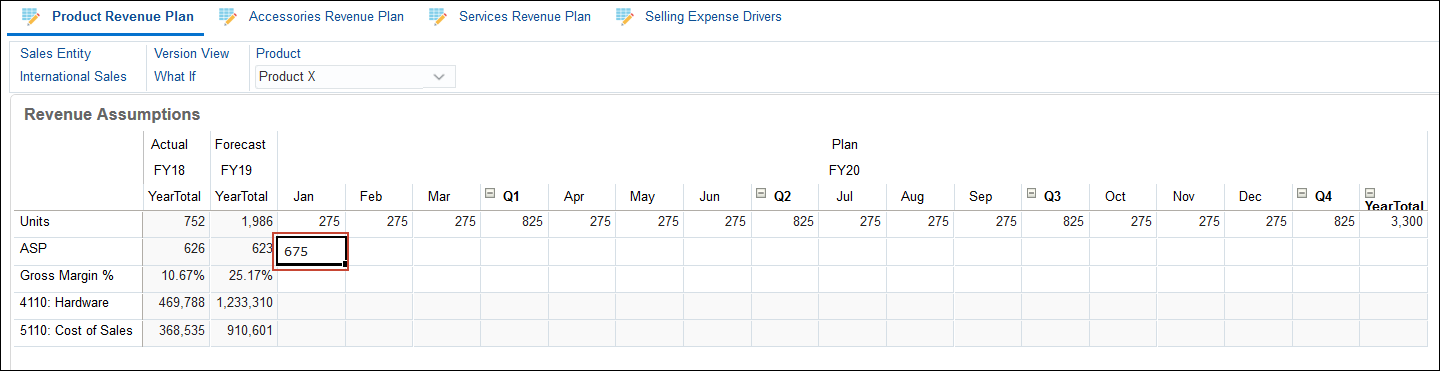Switch to the Accessories Revenue Plan tab
The width and height of the screenshot is (1440, 371).
click(326, 17)
